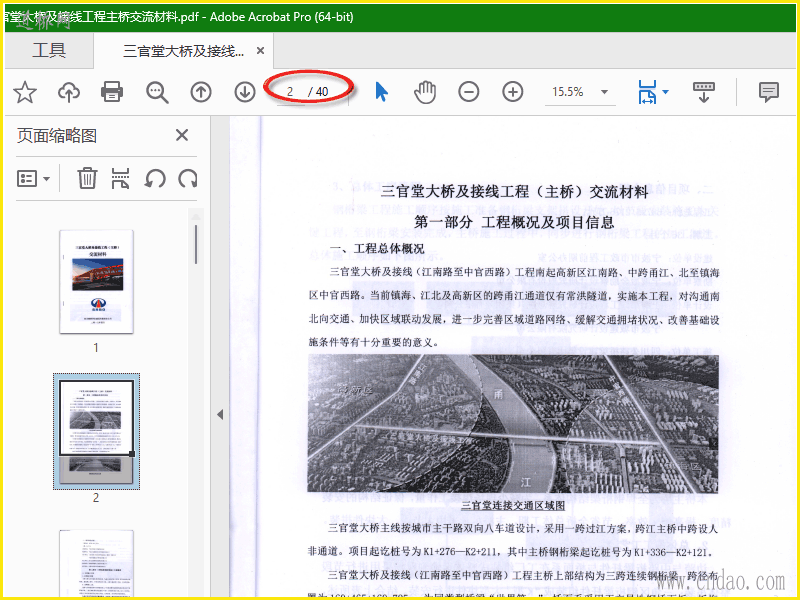This screenshot has height=600, width=800.
Task: Click the cloud upload icon
Action: 69,92
